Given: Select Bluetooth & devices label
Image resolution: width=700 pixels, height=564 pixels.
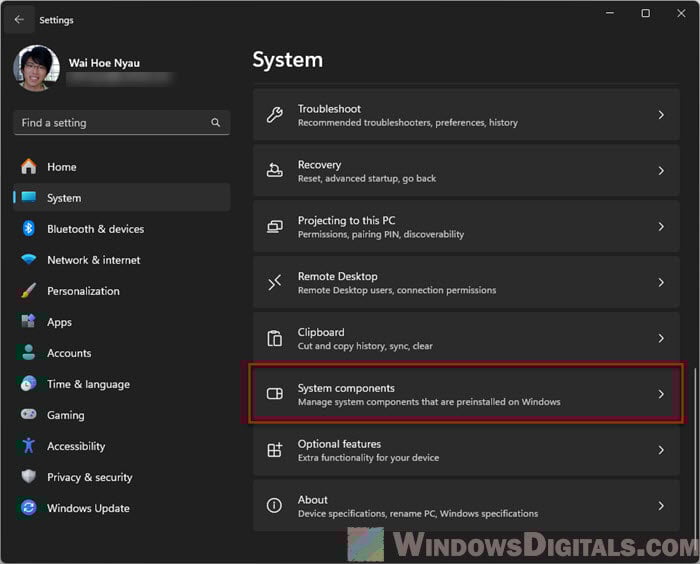Looking at the screenshot, I should tap(96, 229).
